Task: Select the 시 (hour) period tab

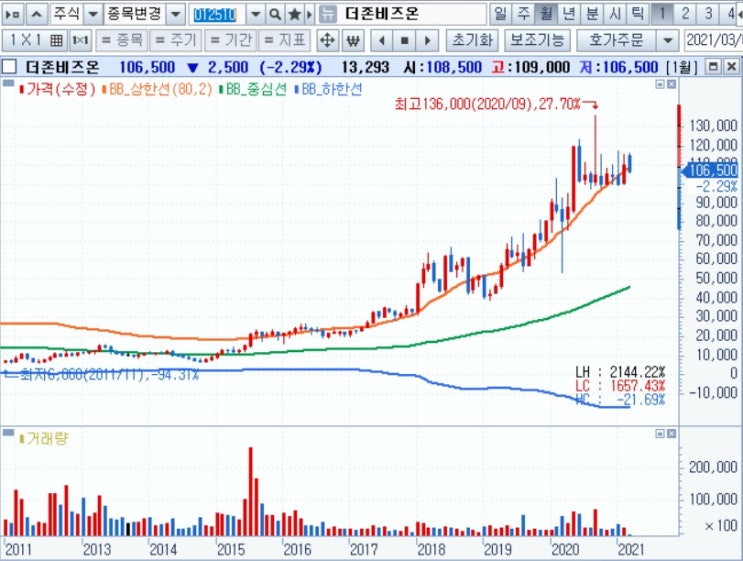Action: pyautogui.click(x=615, y=14)
